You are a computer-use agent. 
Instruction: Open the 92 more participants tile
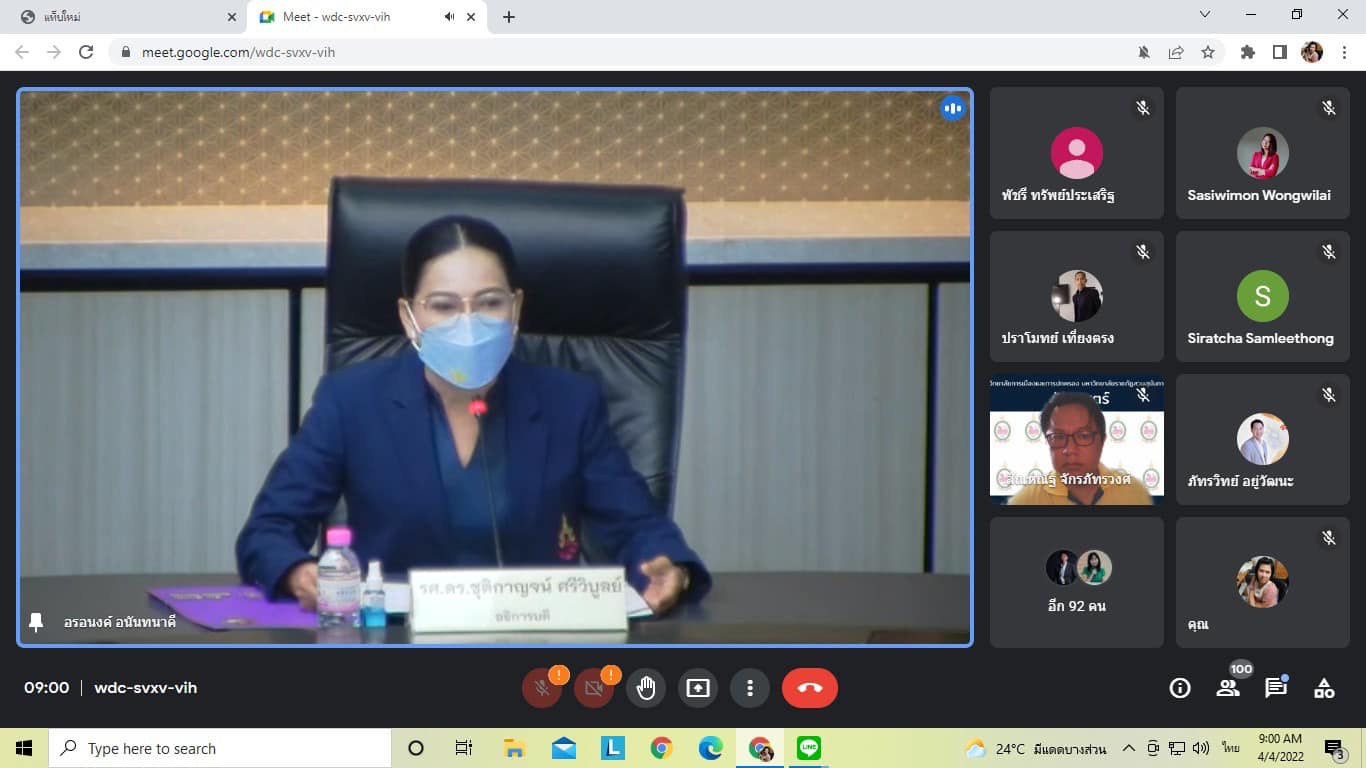1077,582
